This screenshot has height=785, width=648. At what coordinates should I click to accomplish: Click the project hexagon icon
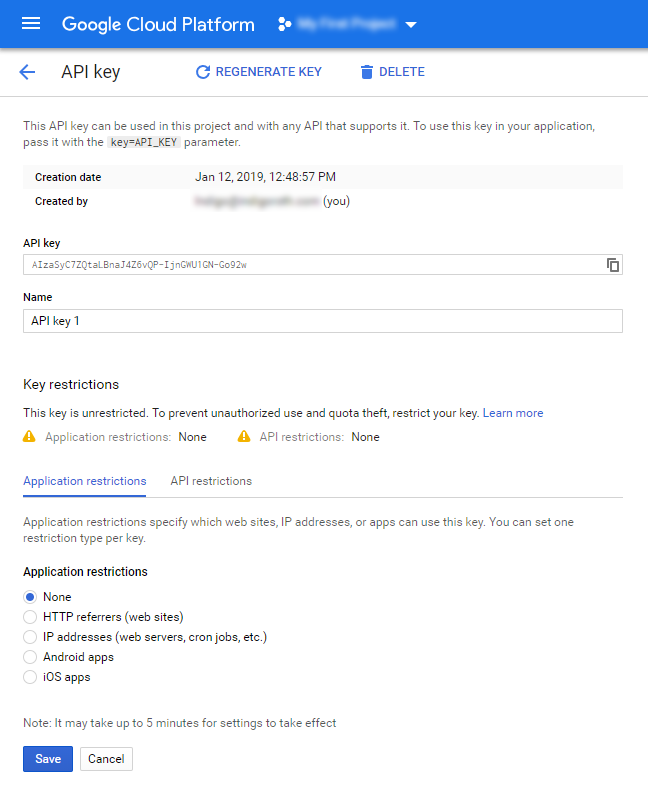[283, 24]
